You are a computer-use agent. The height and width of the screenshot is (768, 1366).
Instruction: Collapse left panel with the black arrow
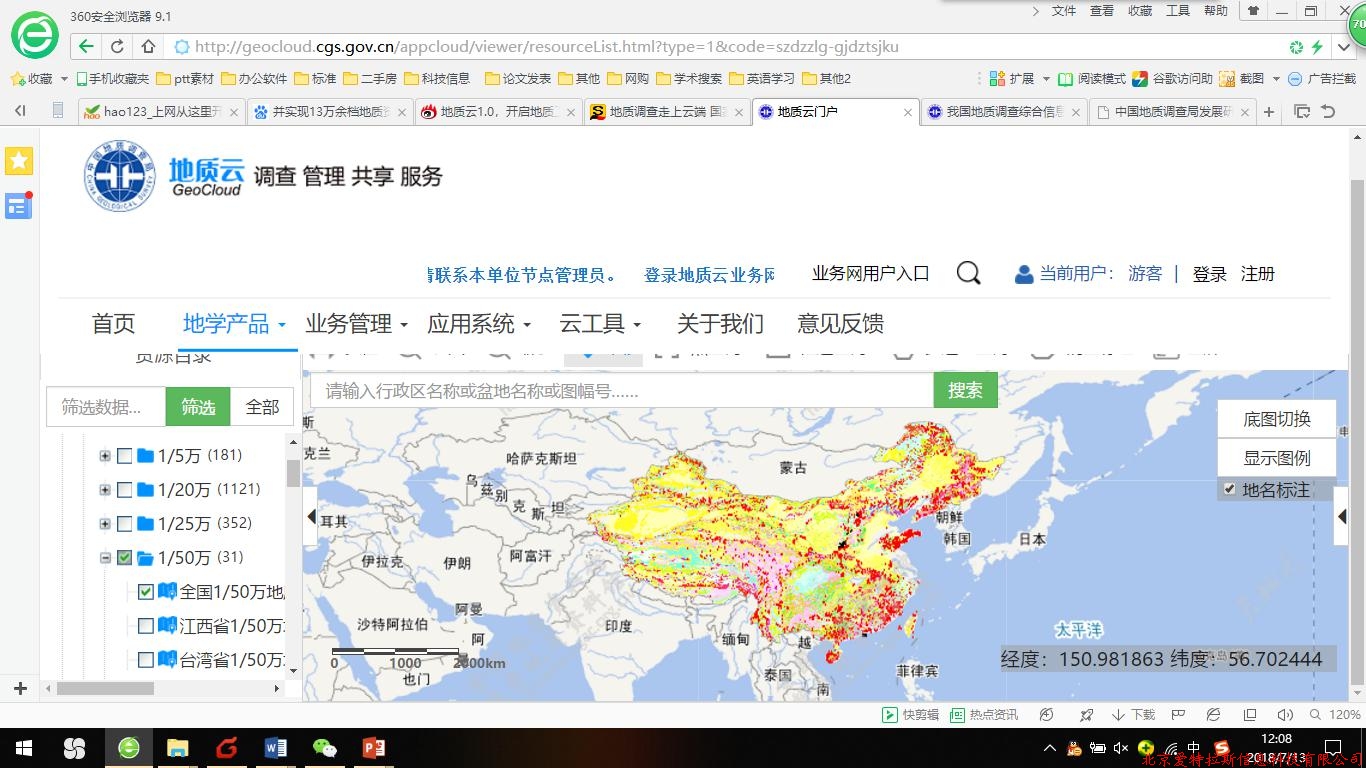[311, 517]
